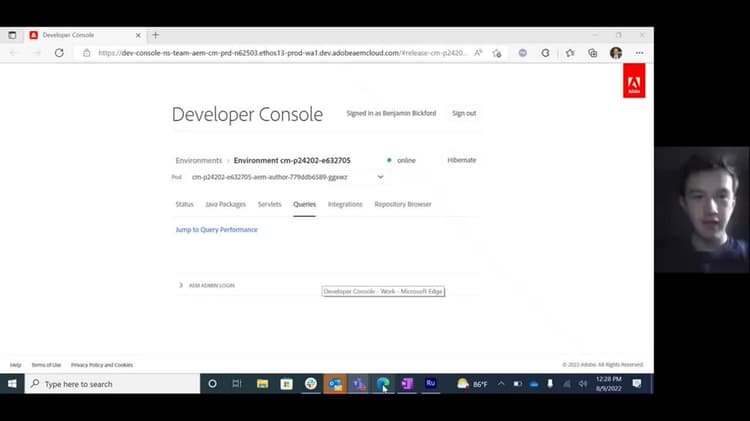Open the tab actions menu icon

pos(12,35)
